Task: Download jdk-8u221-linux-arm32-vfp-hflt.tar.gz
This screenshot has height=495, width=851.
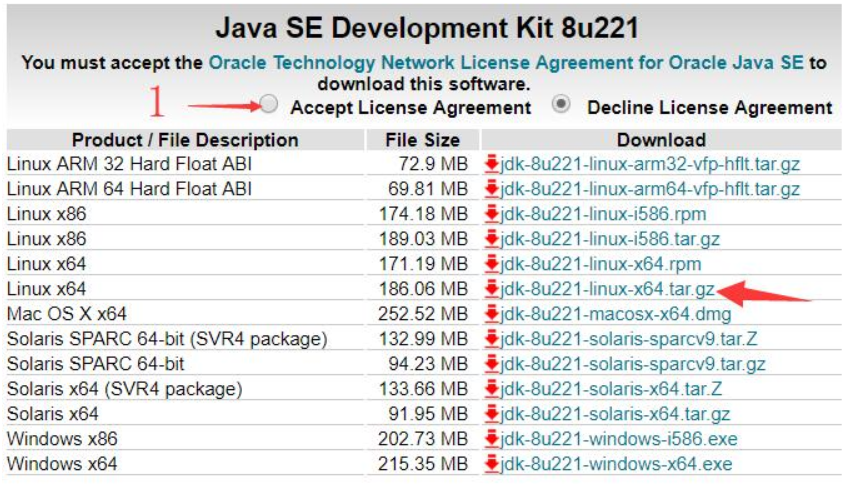Action: pos(650,164)
